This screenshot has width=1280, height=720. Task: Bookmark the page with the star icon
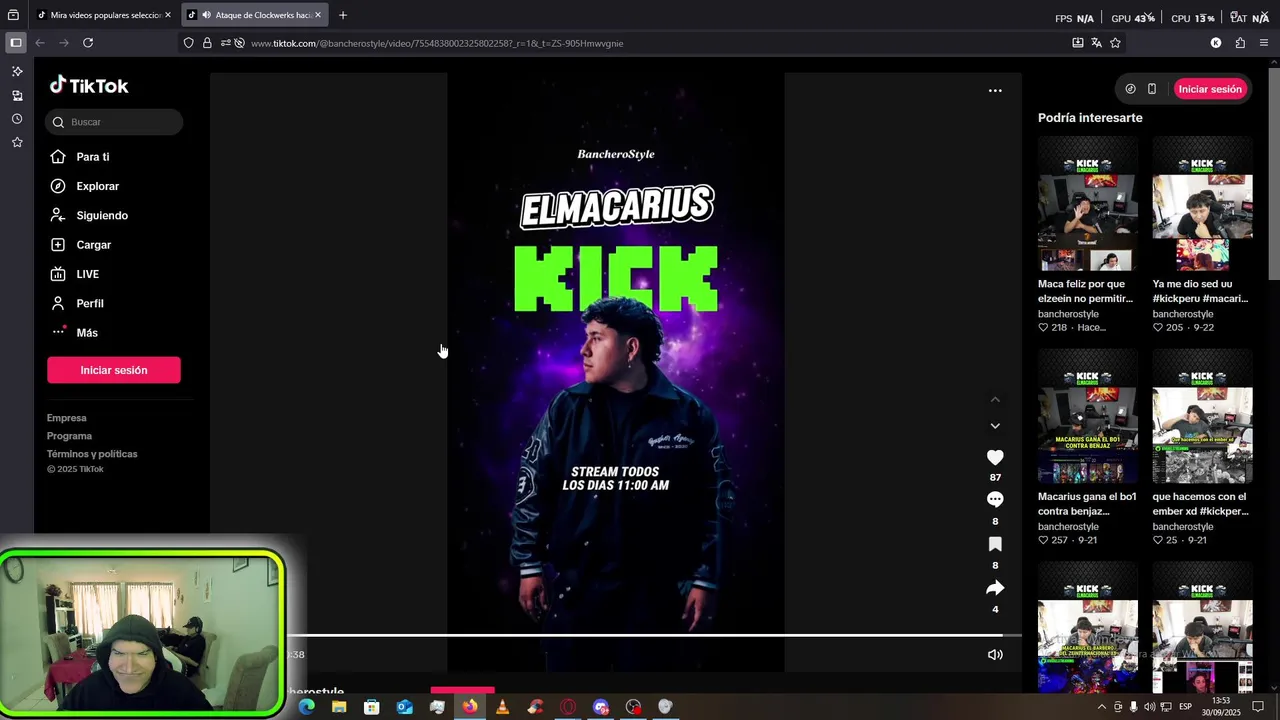tap(1115, 43)
